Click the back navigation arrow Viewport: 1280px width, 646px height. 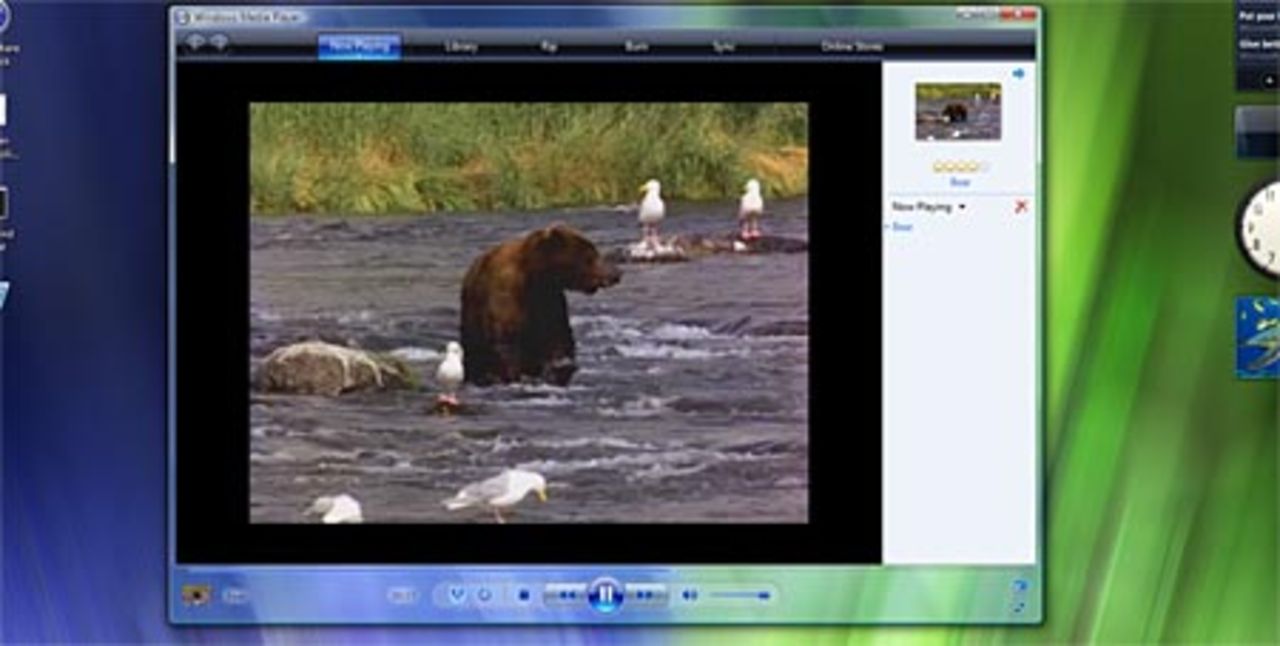195,43
